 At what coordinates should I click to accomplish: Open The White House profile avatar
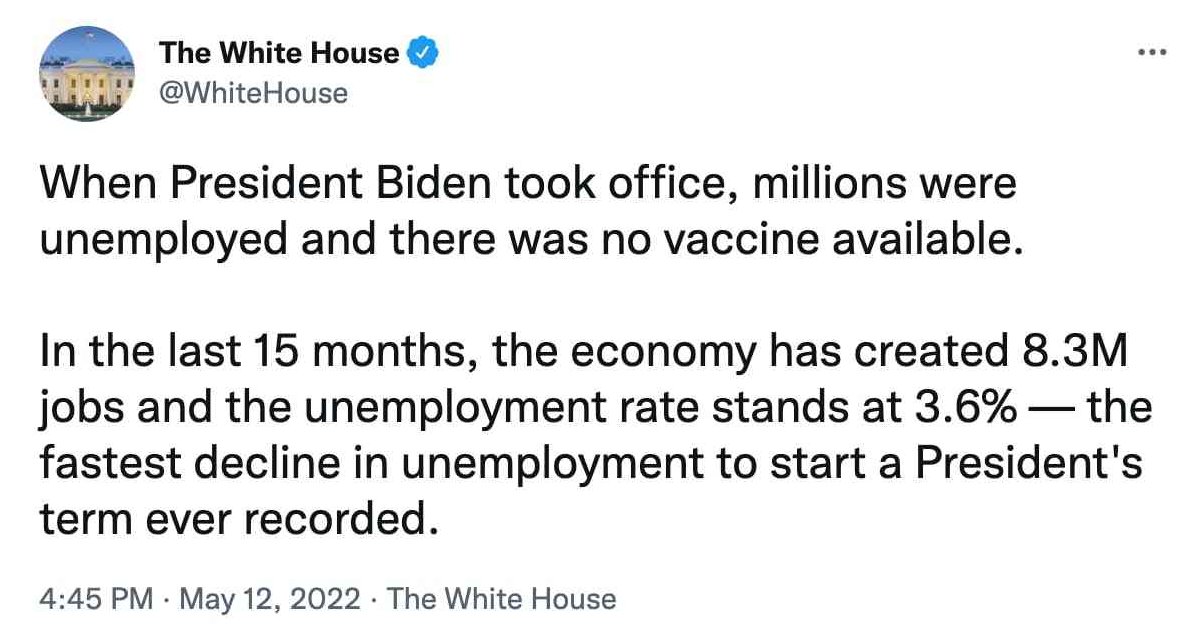(87, 73)
